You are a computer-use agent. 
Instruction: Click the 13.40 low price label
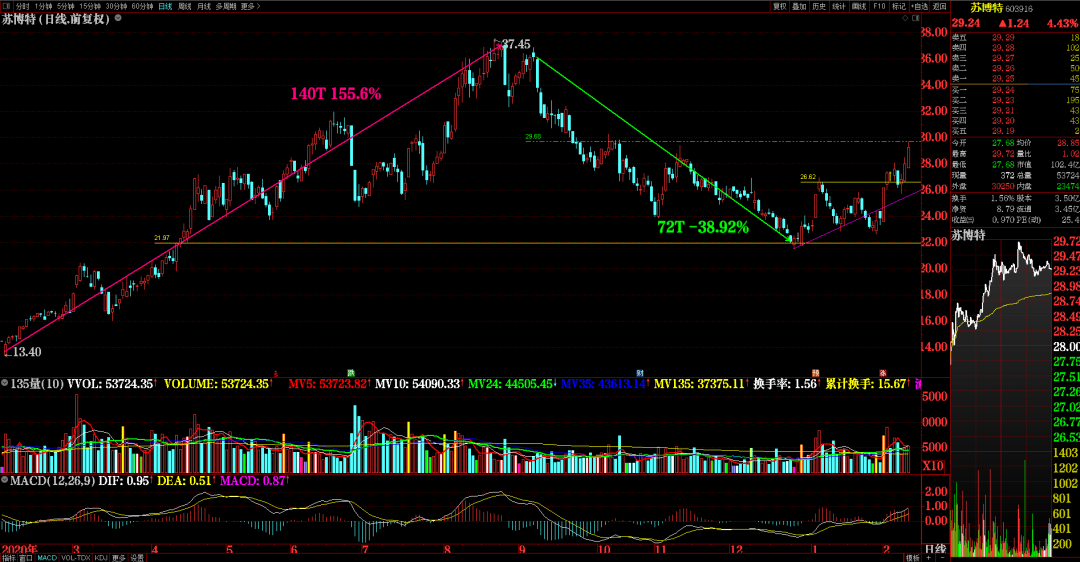coord(26,352)
